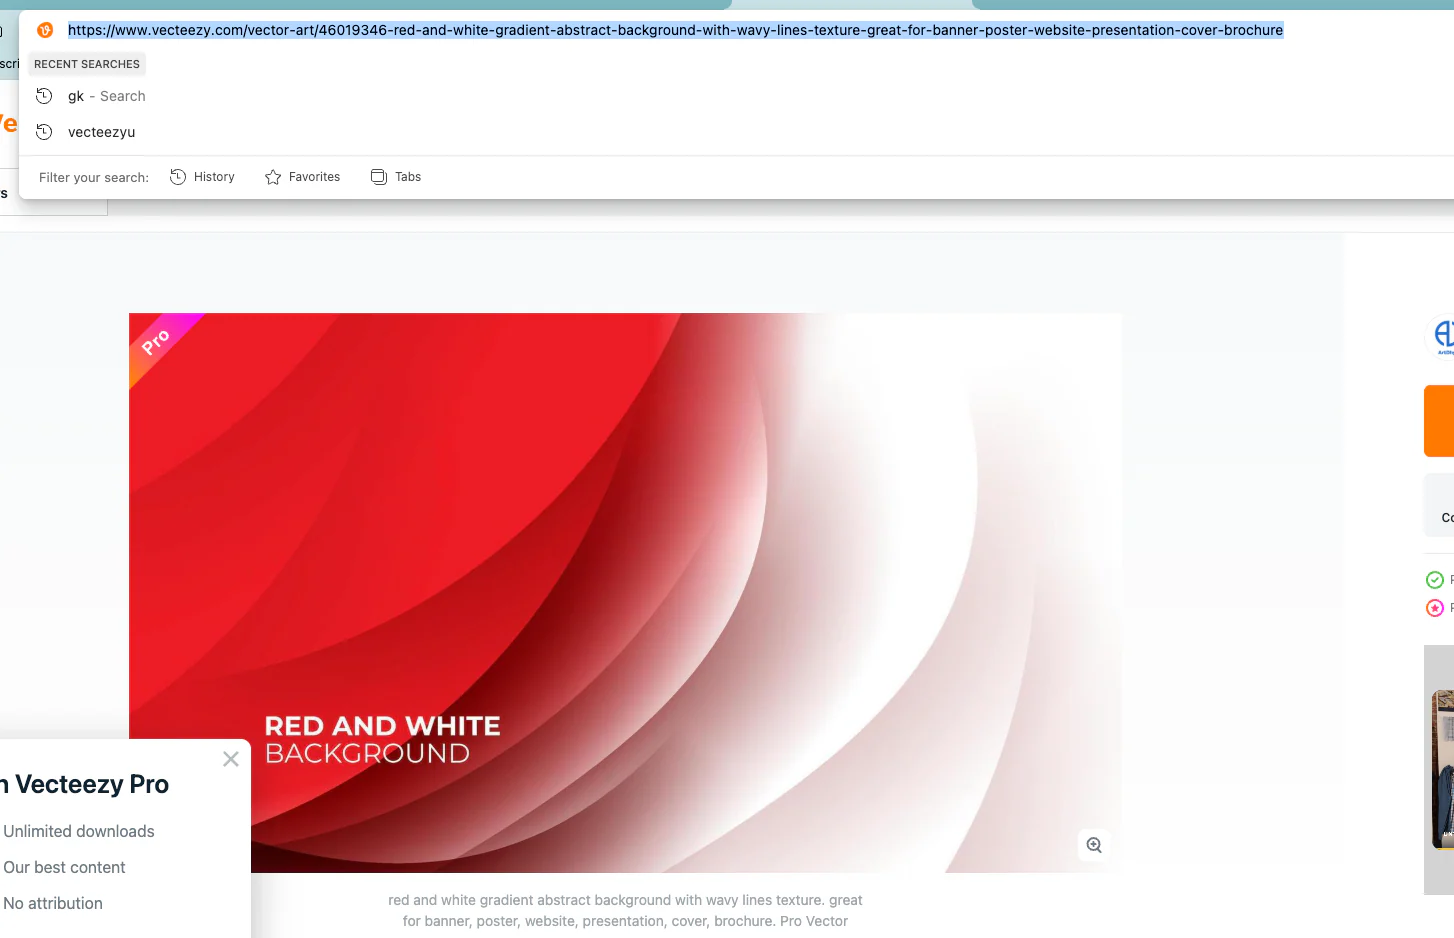
Task: Click the selected Vecteezy URL in address bar
Action: 675,30
